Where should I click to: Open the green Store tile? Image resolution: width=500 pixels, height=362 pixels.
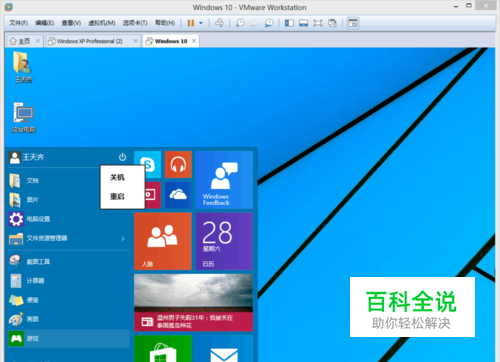(x=163, y=349)
